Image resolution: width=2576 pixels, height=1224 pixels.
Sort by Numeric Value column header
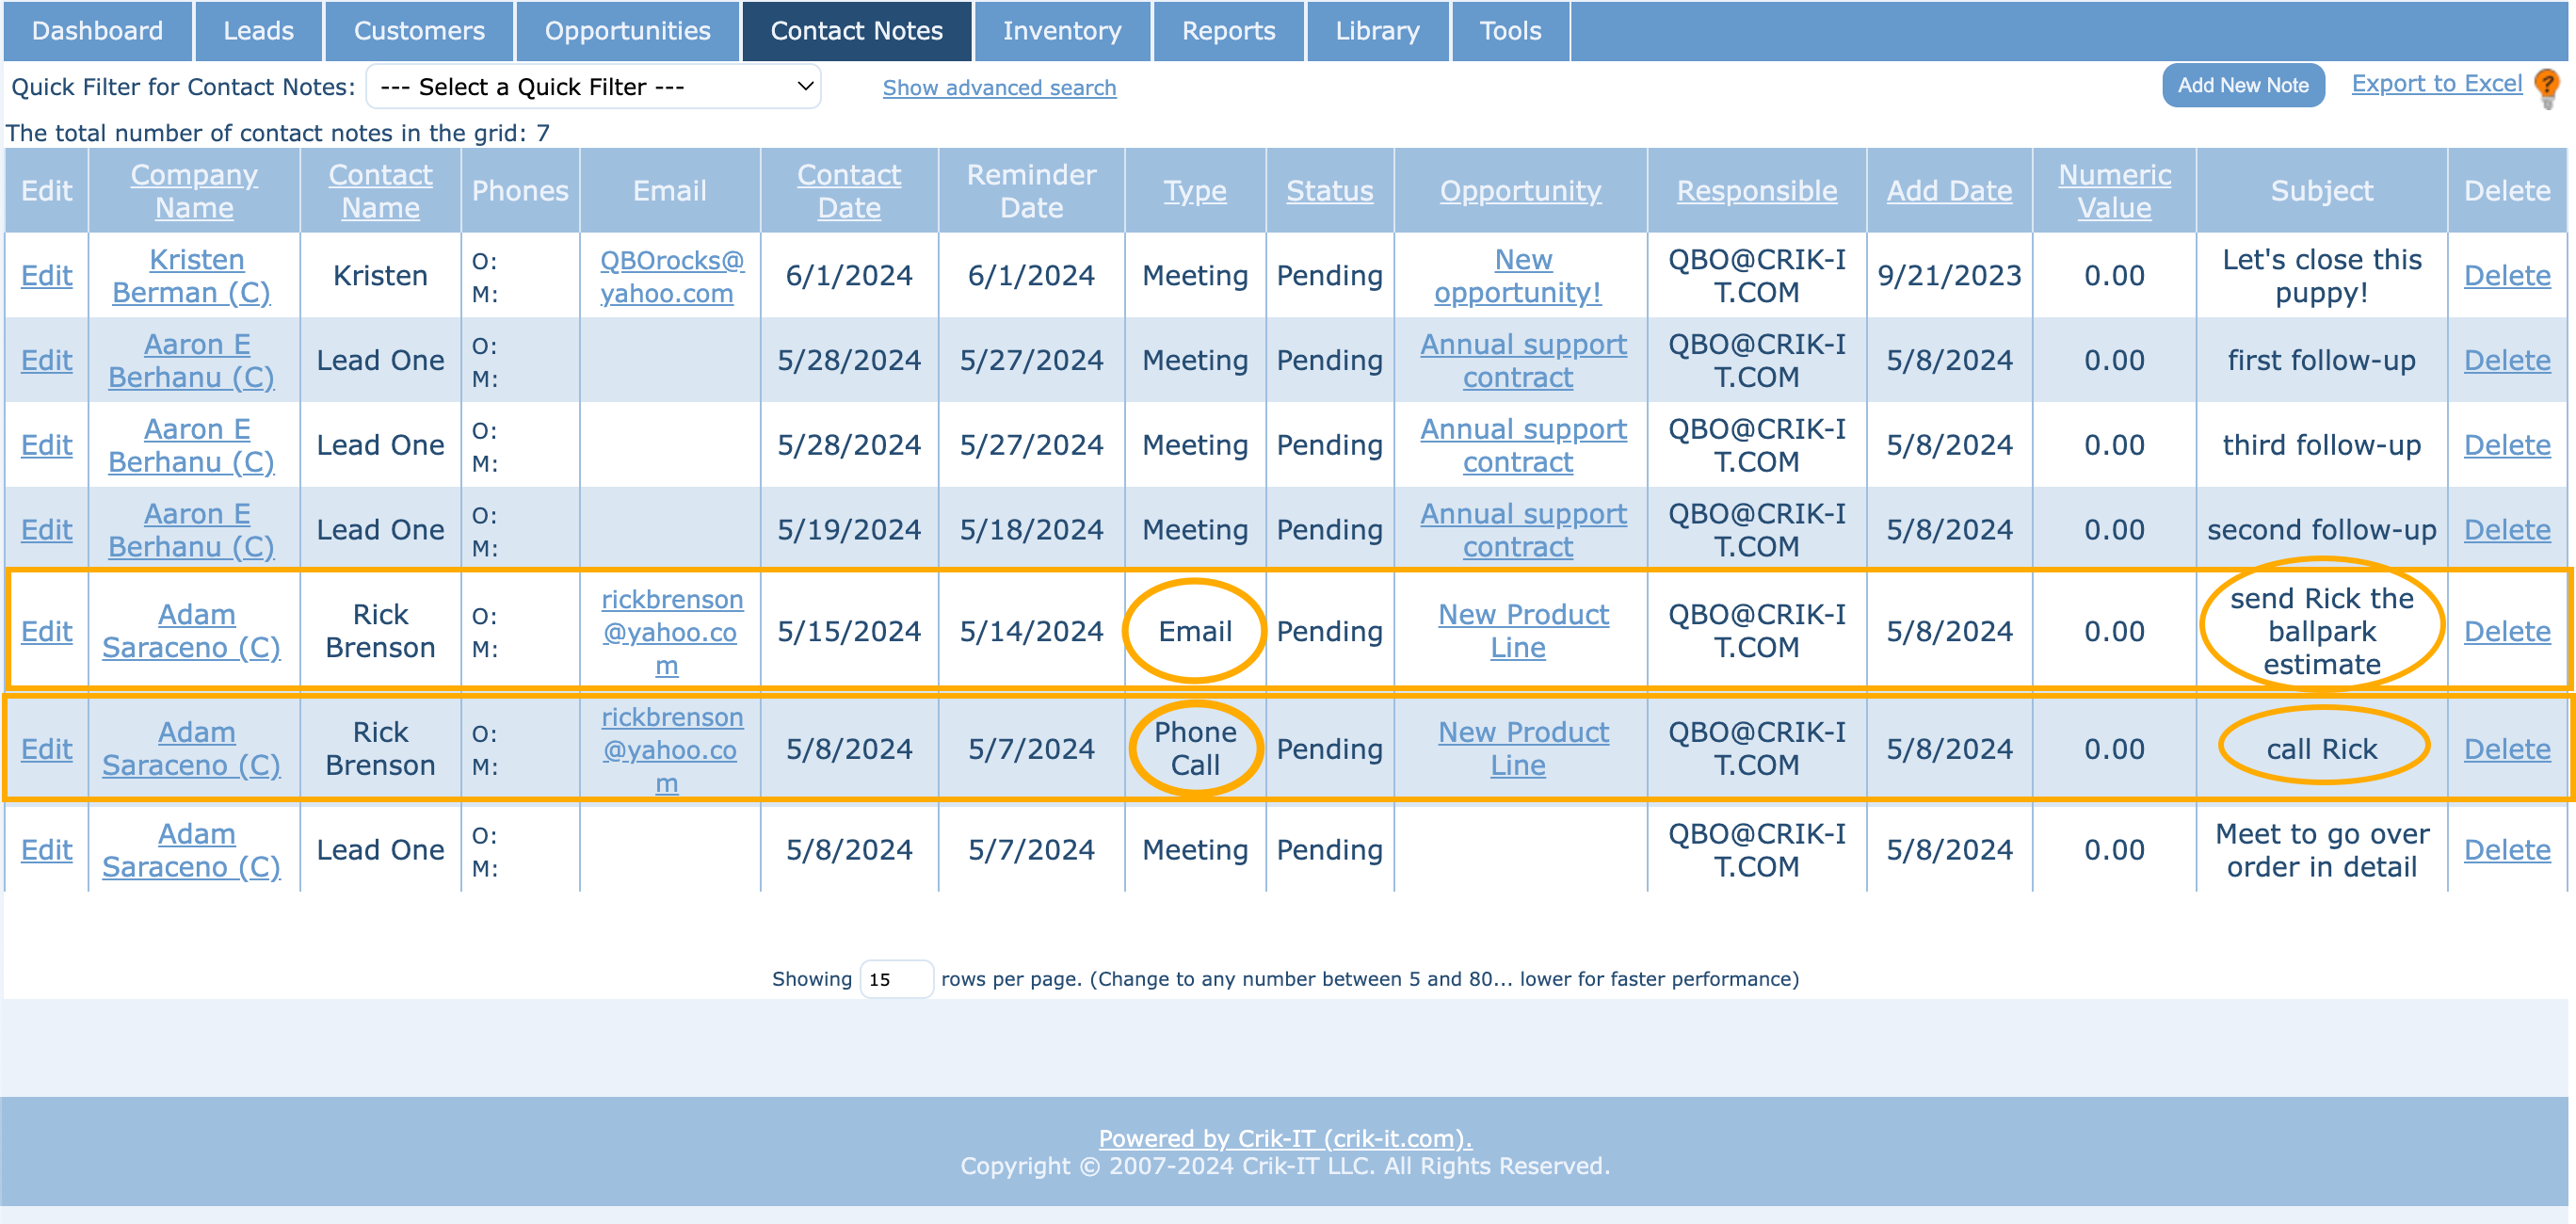point(2113,191)
